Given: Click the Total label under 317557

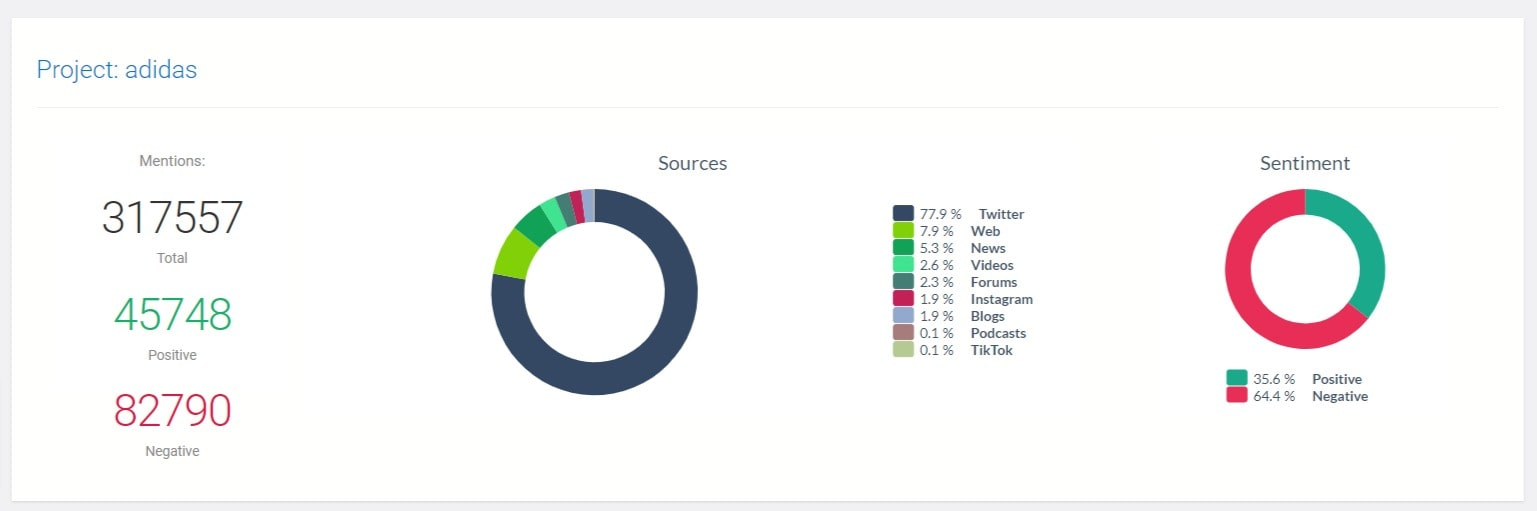Looking at the screenshot, I should coord(172,258).
